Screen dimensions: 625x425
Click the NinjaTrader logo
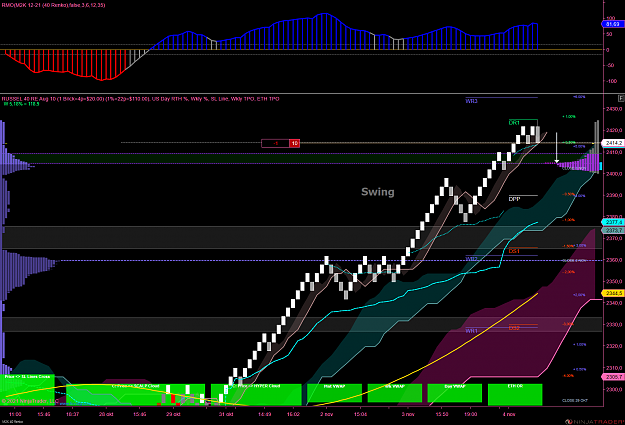pos(594,421)
